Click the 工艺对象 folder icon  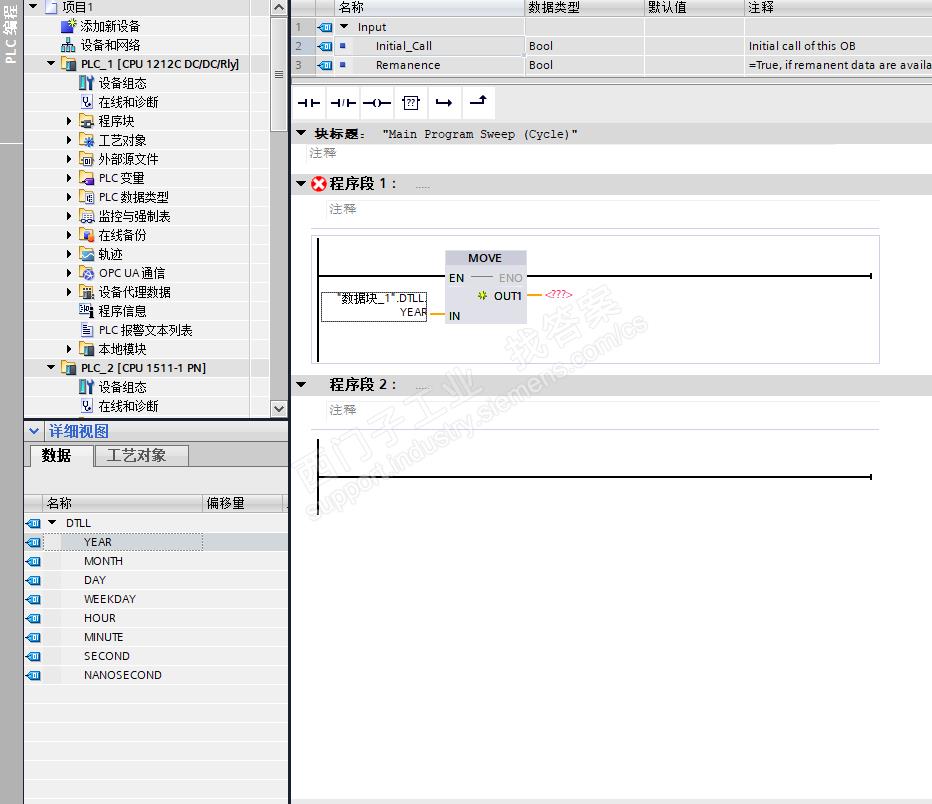87,140
